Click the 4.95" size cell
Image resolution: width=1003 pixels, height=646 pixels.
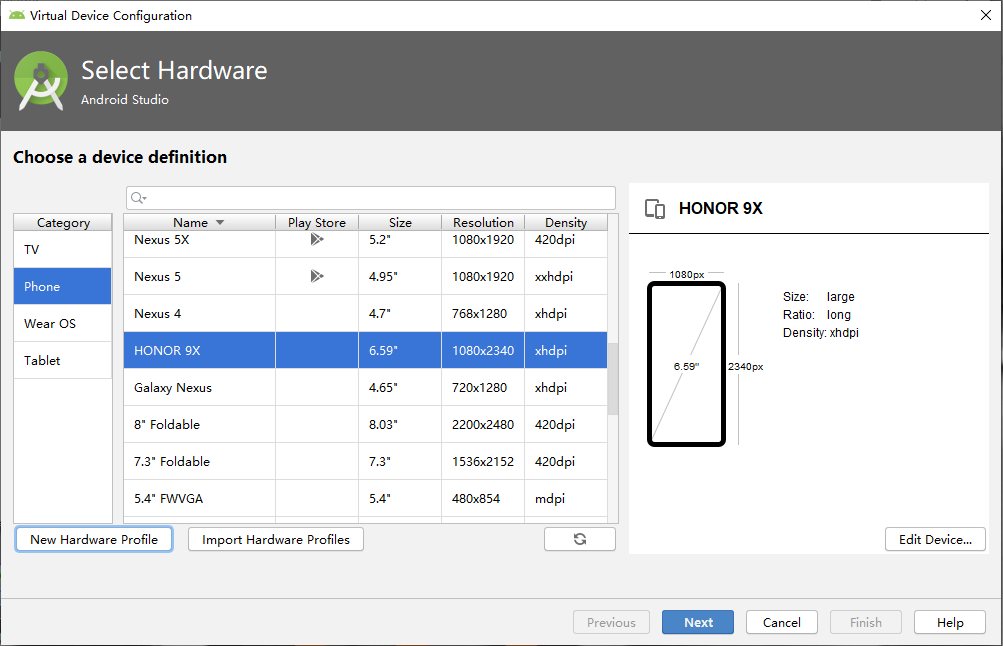pos(400,276)
